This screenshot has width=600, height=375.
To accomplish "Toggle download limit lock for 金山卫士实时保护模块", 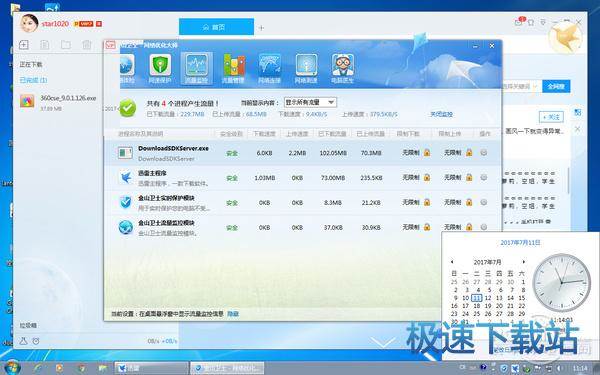I will point(427,202).
